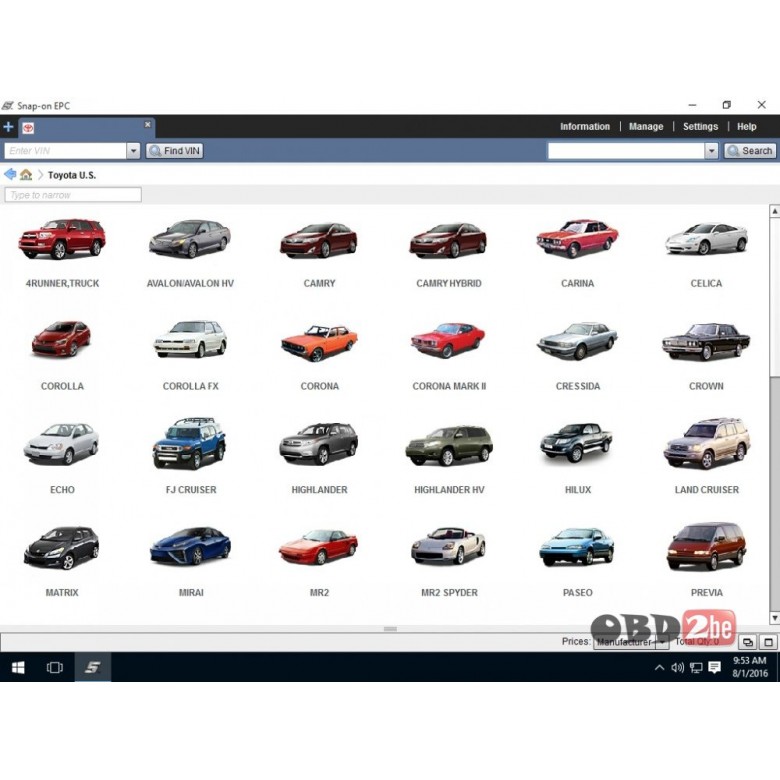Click the Find VIN button

(175, 151)
